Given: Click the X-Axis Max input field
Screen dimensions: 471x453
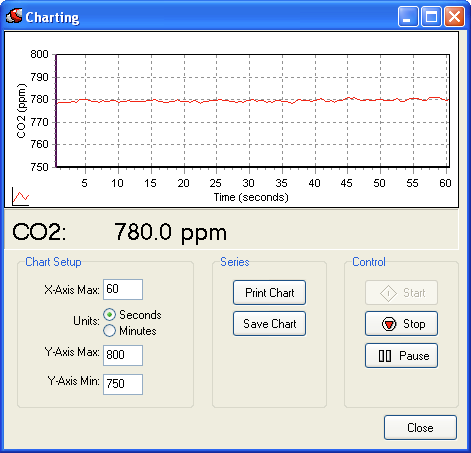Looking at the screenshot, I should click(123, 289).
